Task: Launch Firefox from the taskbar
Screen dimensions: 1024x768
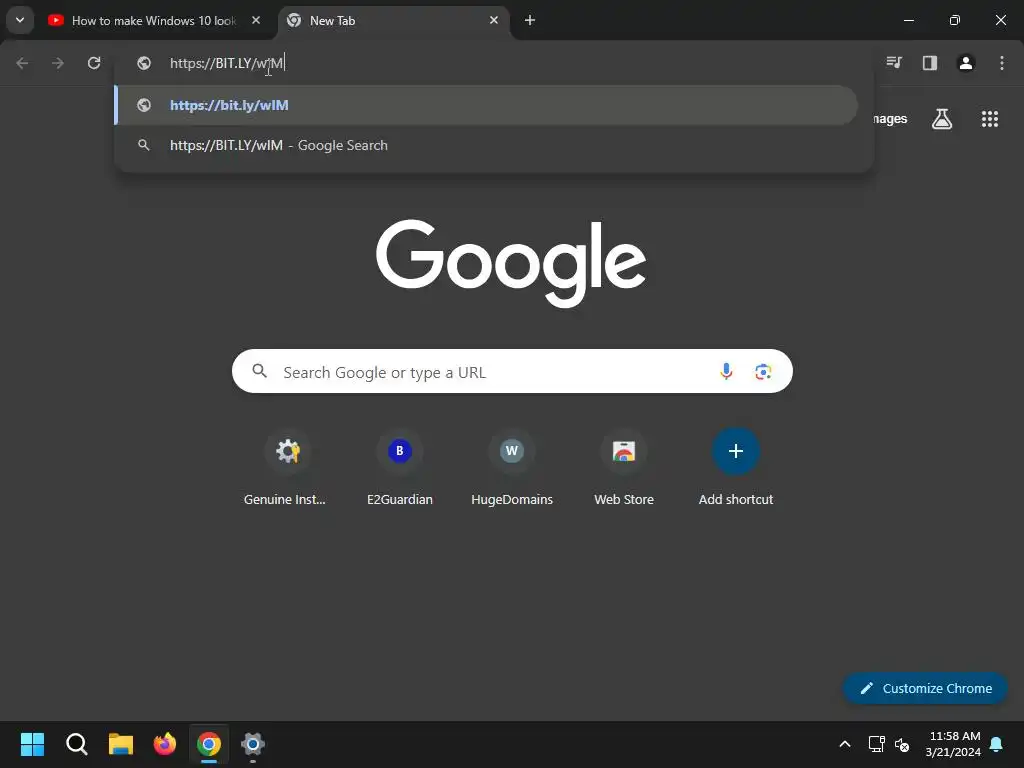Action: tap(165, 744)
